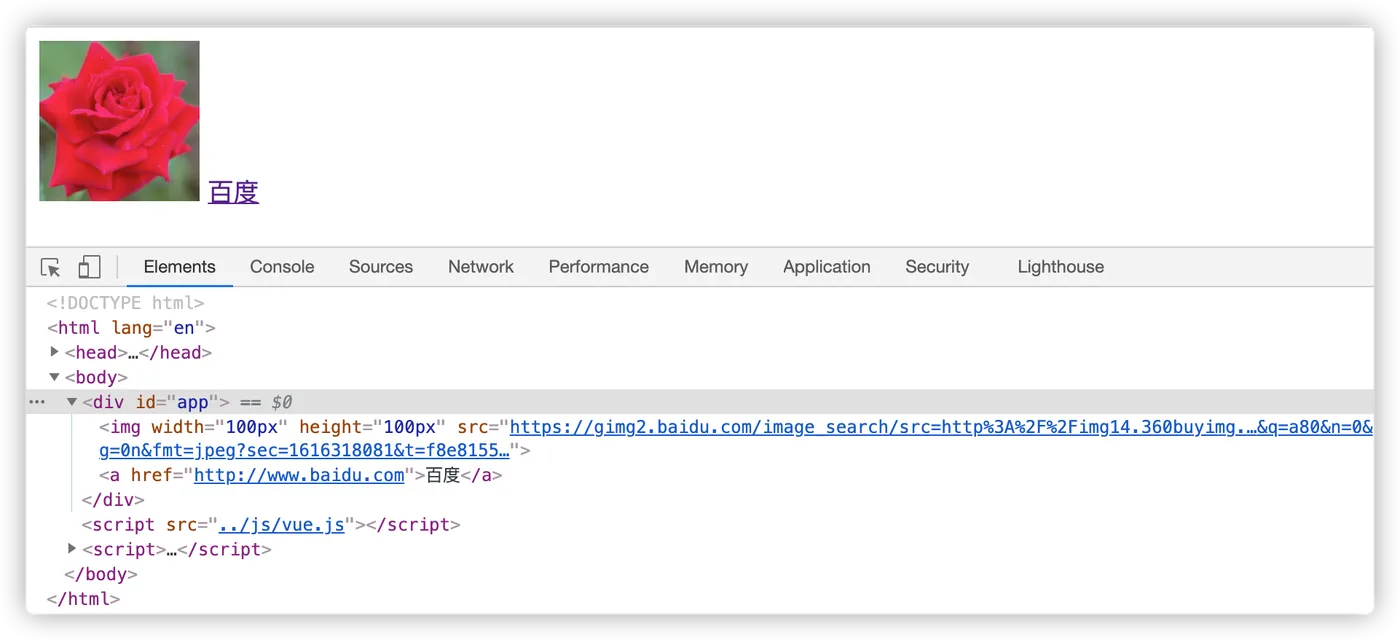Click the 百度 link on the page
This screenshot has height=640, width=1400.
(234, 192)
